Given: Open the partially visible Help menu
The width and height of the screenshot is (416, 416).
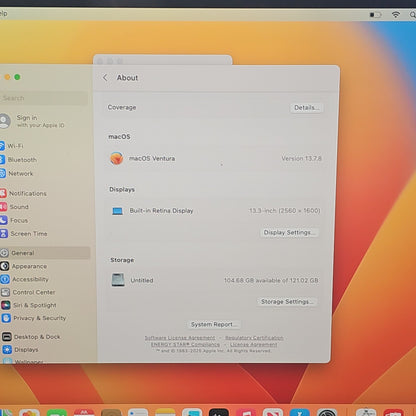Looking at the screenshot, I should pyautogui.click(x=3, y=14).
